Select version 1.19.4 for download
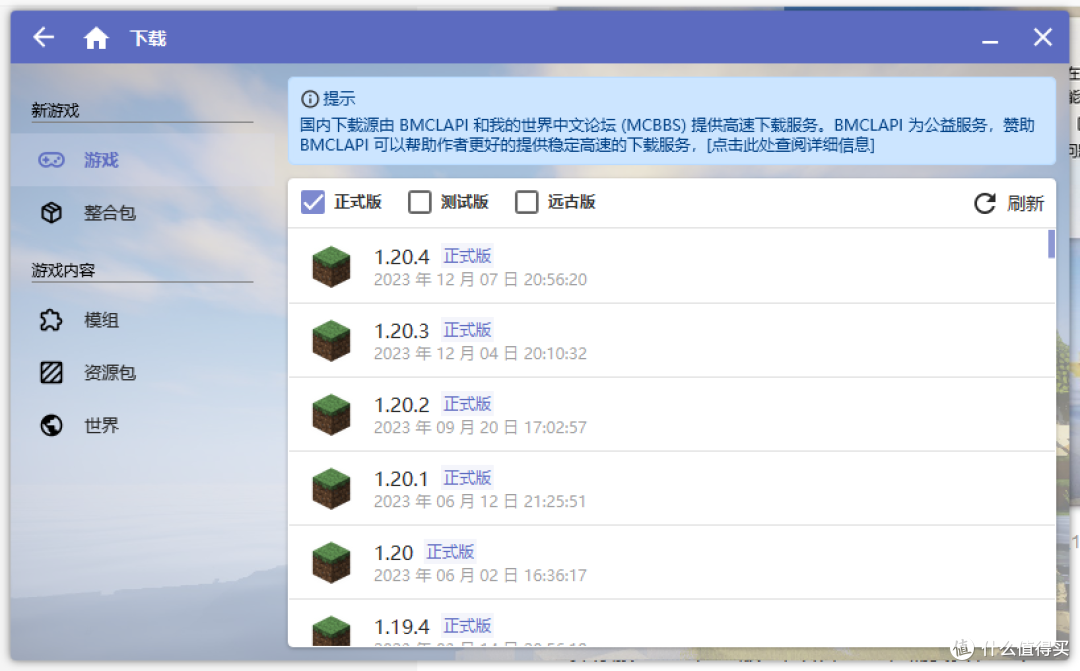The image size is (1080, 671). 672,623
